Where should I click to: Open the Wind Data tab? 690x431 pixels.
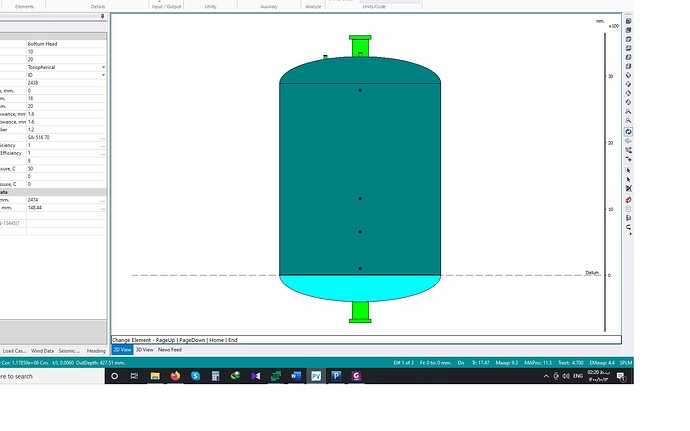pos(42,351)
